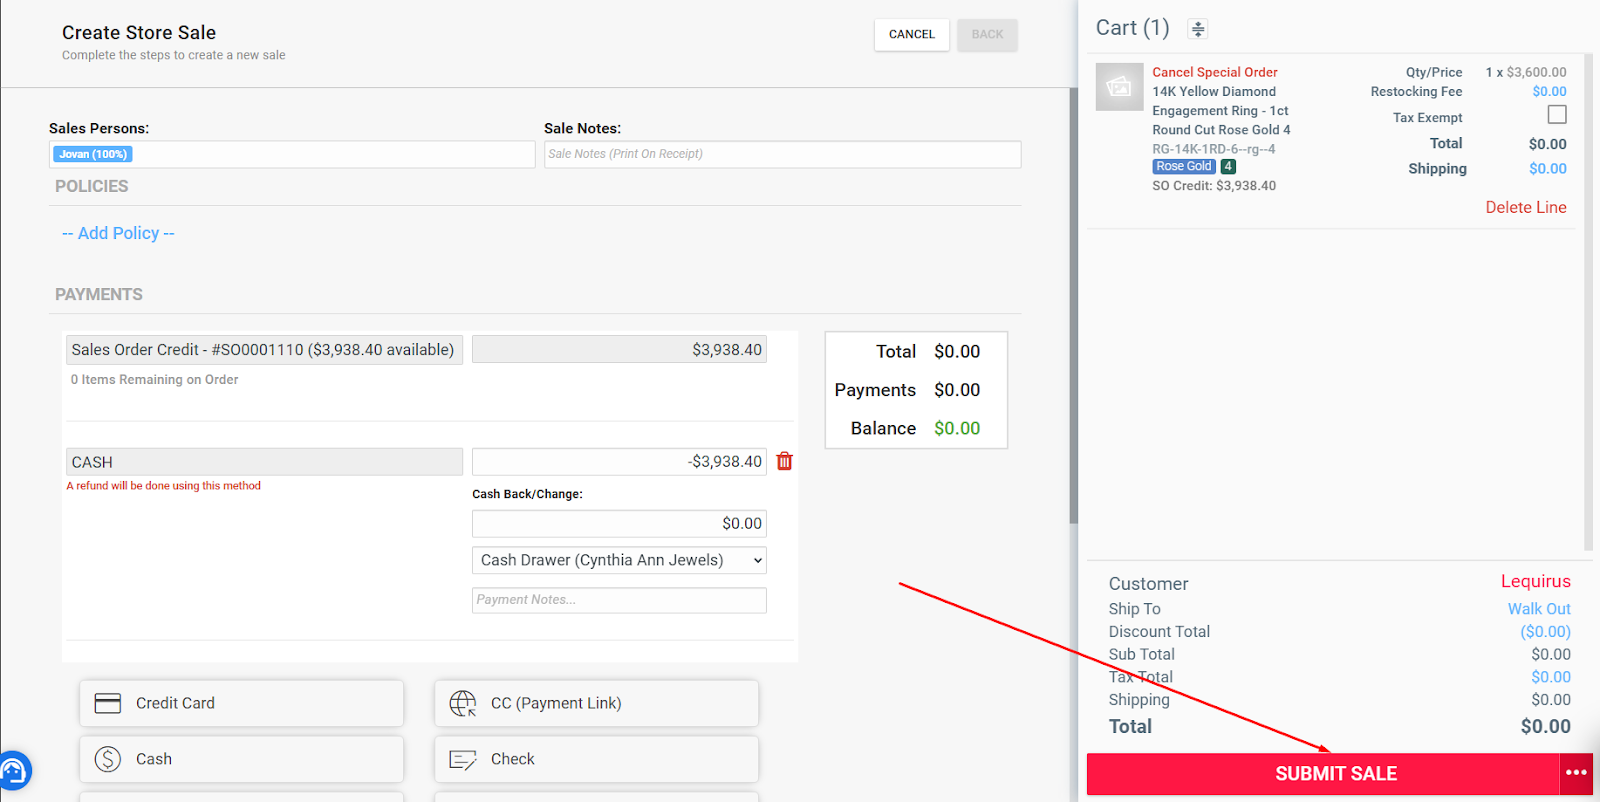The image size is (1600, 802).
Task: Click the globe CC Payment Link icon
Action: (x=463, y=703)
